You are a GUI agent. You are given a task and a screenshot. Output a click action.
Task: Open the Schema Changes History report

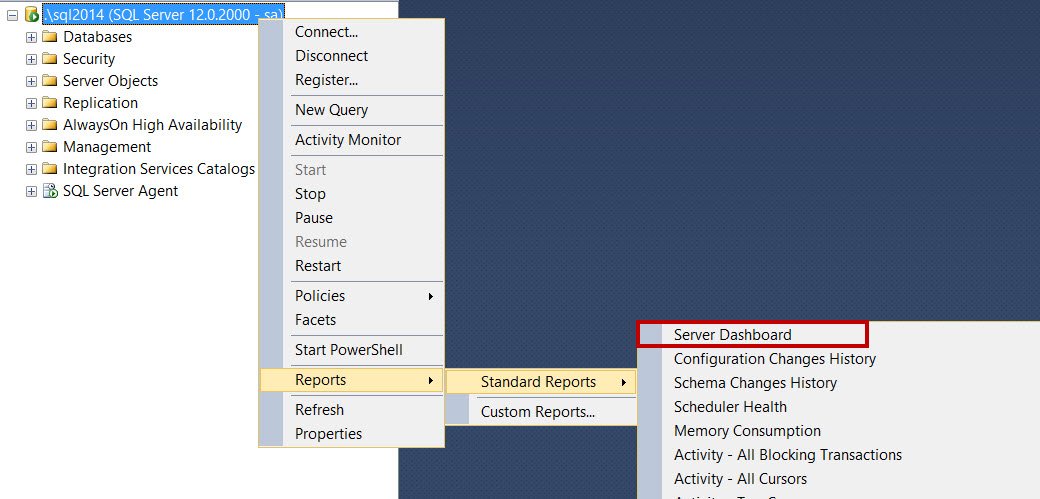(755, 383)
